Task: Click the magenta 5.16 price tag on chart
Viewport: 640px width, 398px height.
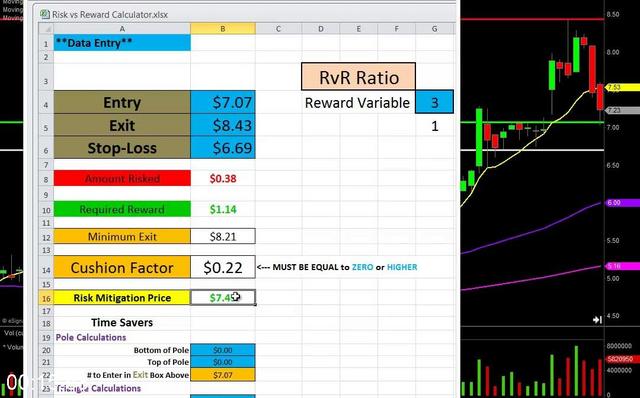Action: [622, 266]
